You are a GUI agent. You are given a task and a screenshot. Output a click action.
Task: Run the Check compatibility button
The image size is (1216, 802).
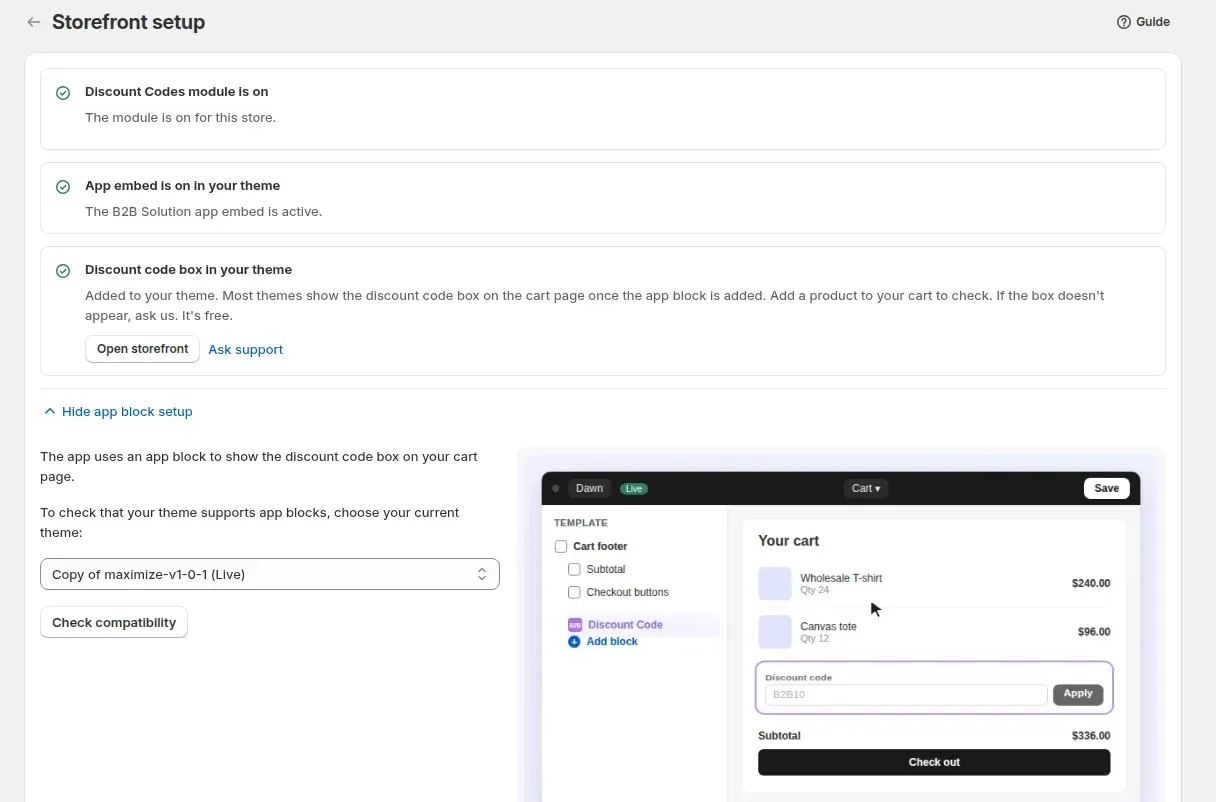pos(114,622)
